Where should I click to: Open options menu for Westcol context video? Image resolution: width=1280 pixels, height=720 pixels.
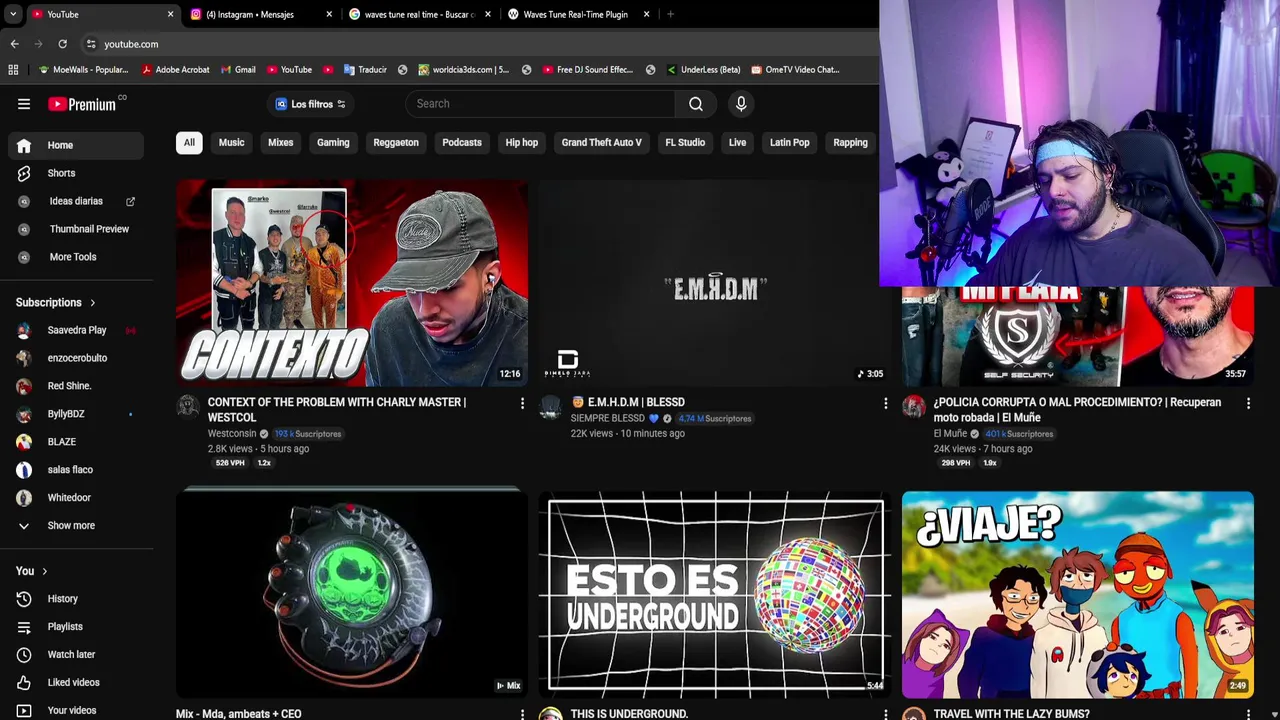tap(522, 403)
